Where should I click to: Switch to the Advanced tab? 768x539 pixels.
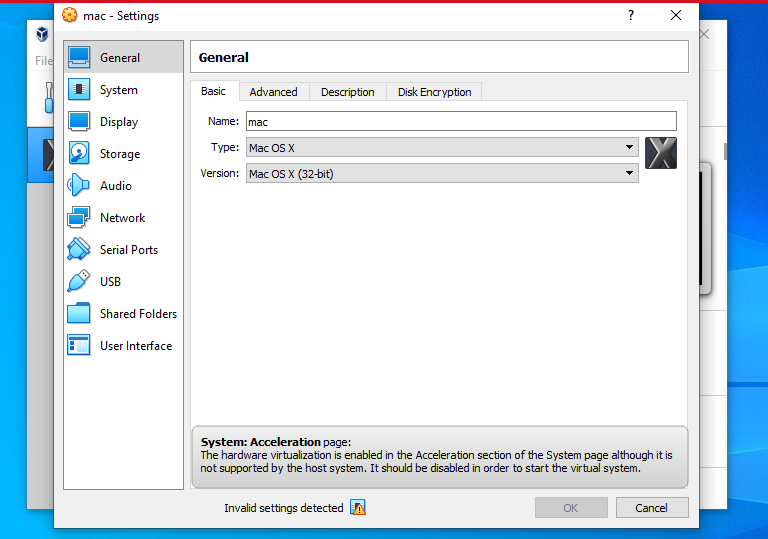(273, 92)
